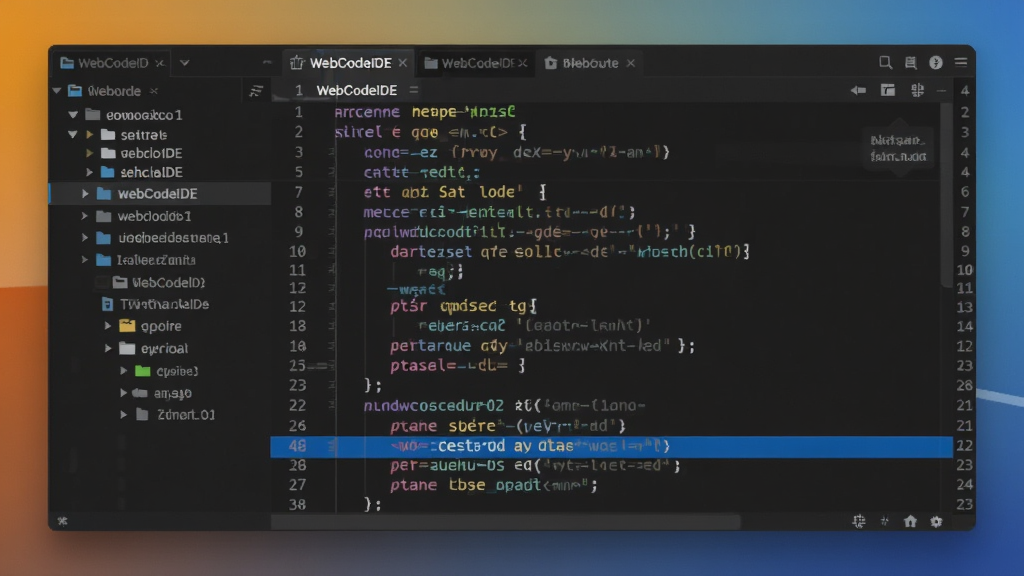The image size is (1024, 576).
Task: Expand the Zdnort_01 folder
Action: [x=124, y=414]
